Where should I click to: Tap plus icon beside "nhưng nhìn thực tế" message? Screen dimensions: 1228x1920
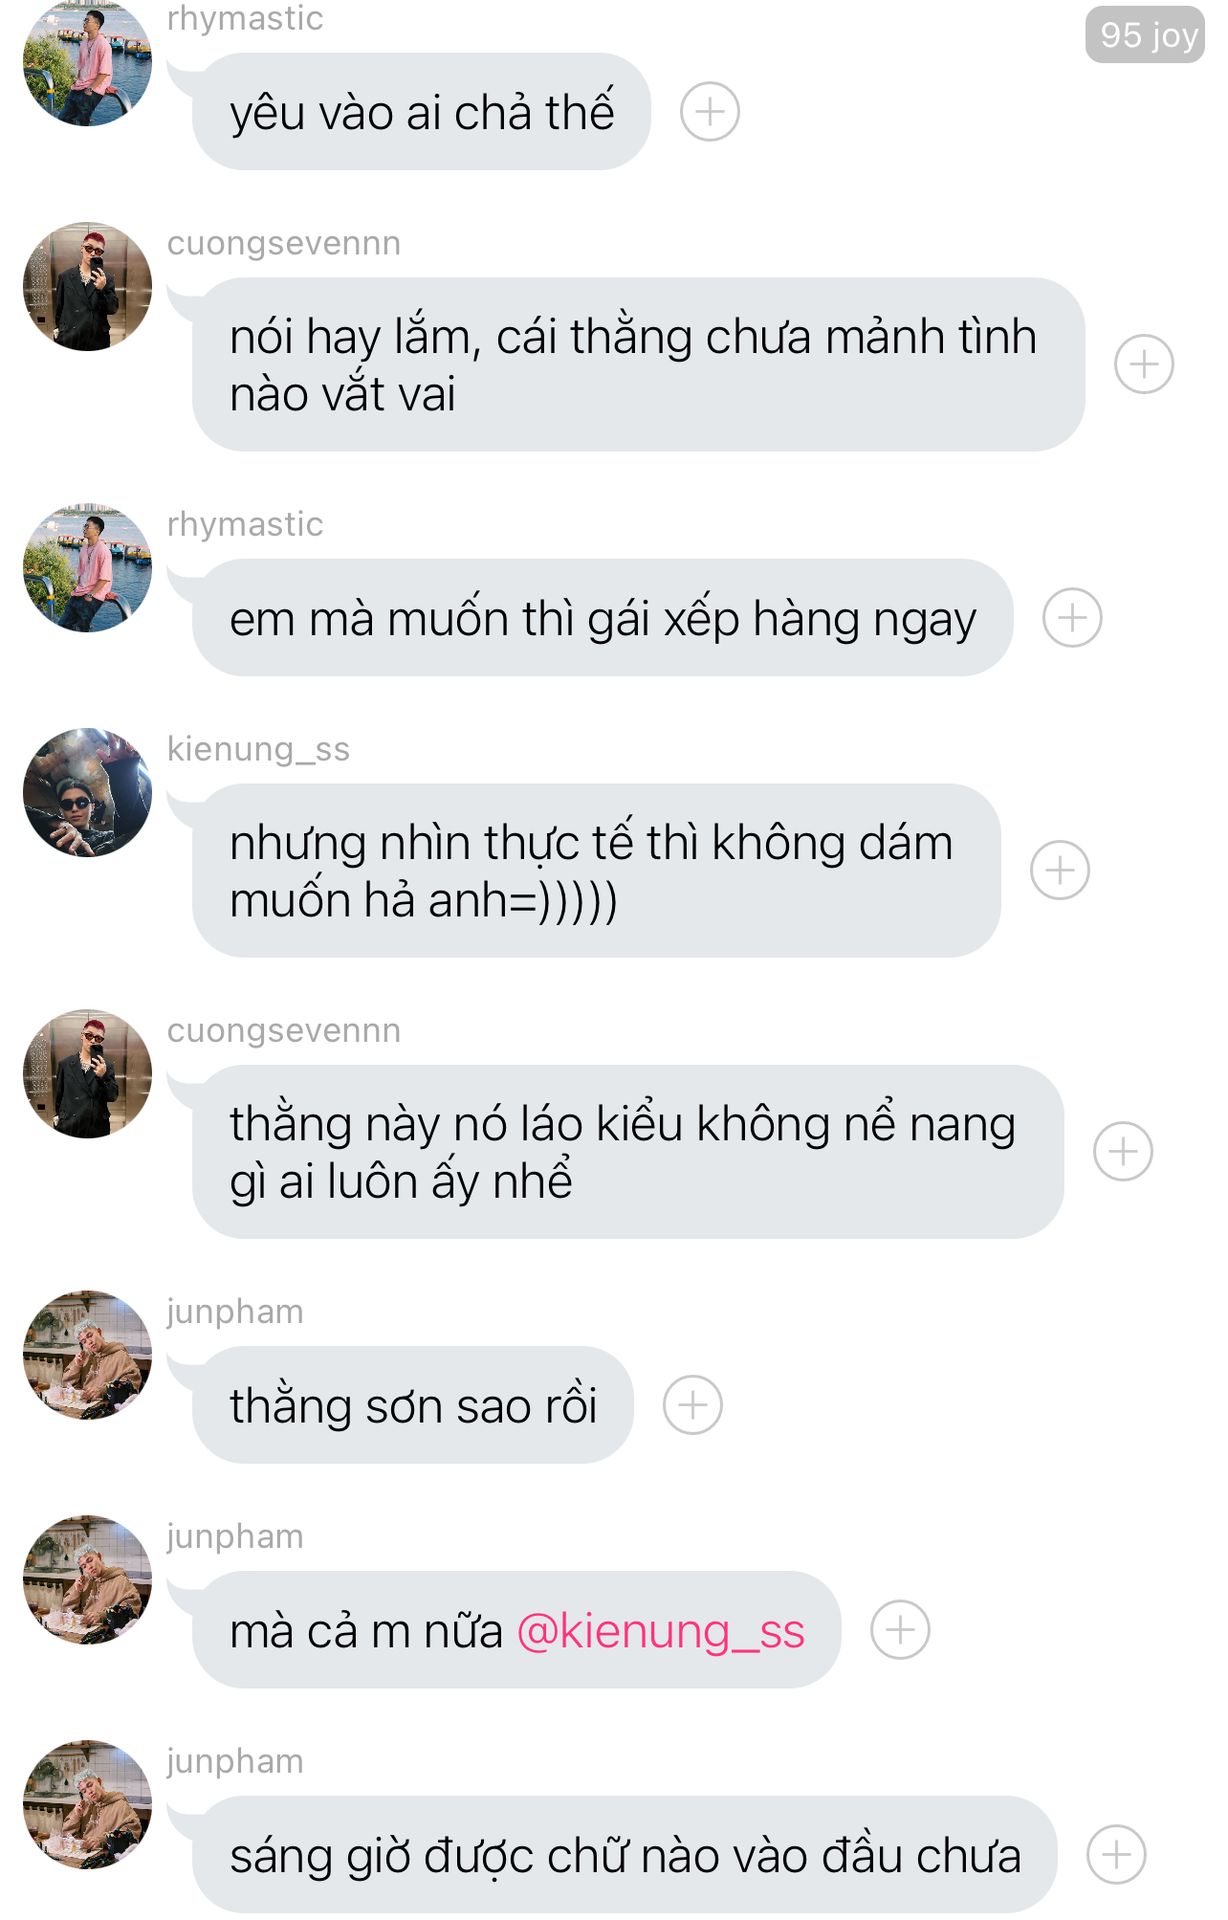point(1059,870)
